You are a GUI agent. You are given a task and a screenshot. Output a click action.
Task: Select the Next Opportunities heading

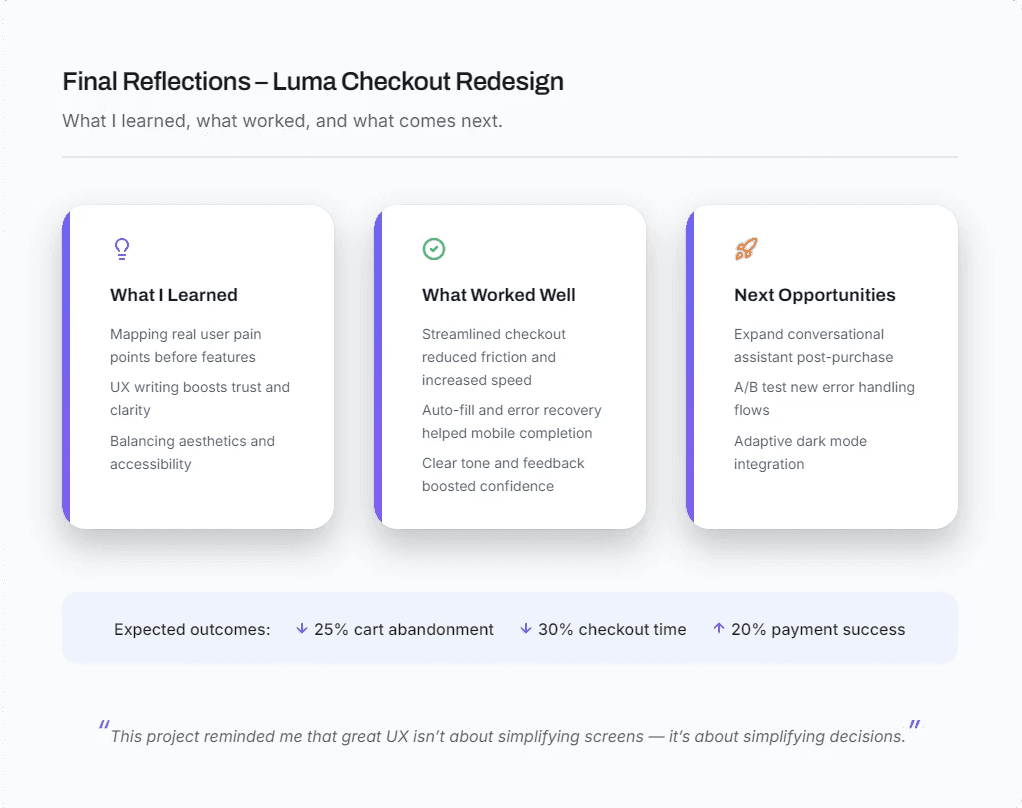[x=815, y=295]
